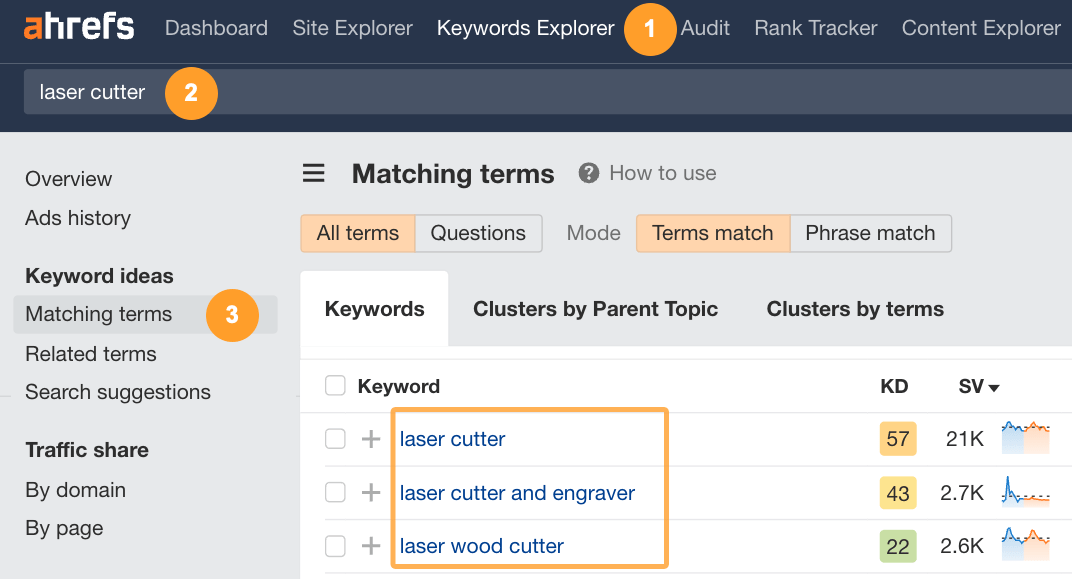The height and width of the screenshot is (579, 1072).
Task: Check the "laser cutter and engraver" checkbox
Action: (335, 492)
